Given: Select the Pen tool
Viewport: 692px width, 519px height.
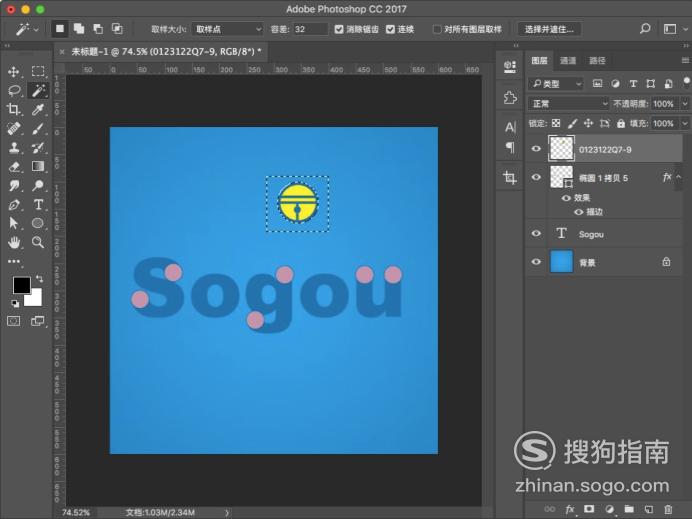Looking at the screenshot, I should (x=14, y=204).
